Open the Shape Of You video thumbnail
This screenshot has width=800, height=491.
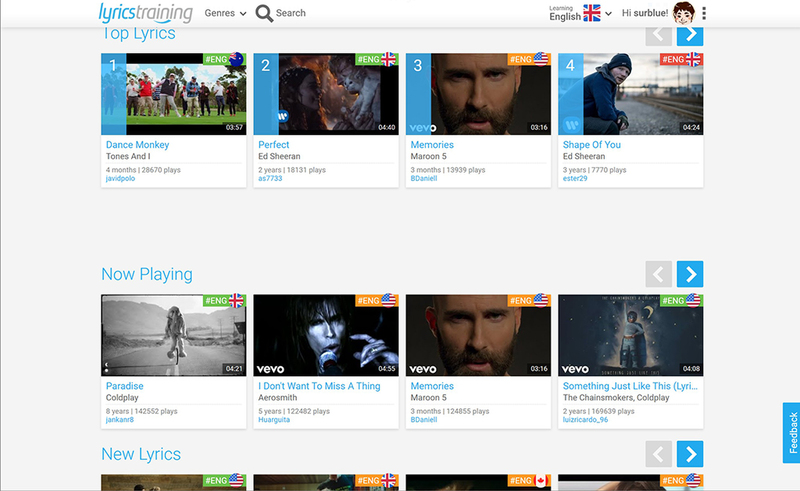[x=631, y=94]
